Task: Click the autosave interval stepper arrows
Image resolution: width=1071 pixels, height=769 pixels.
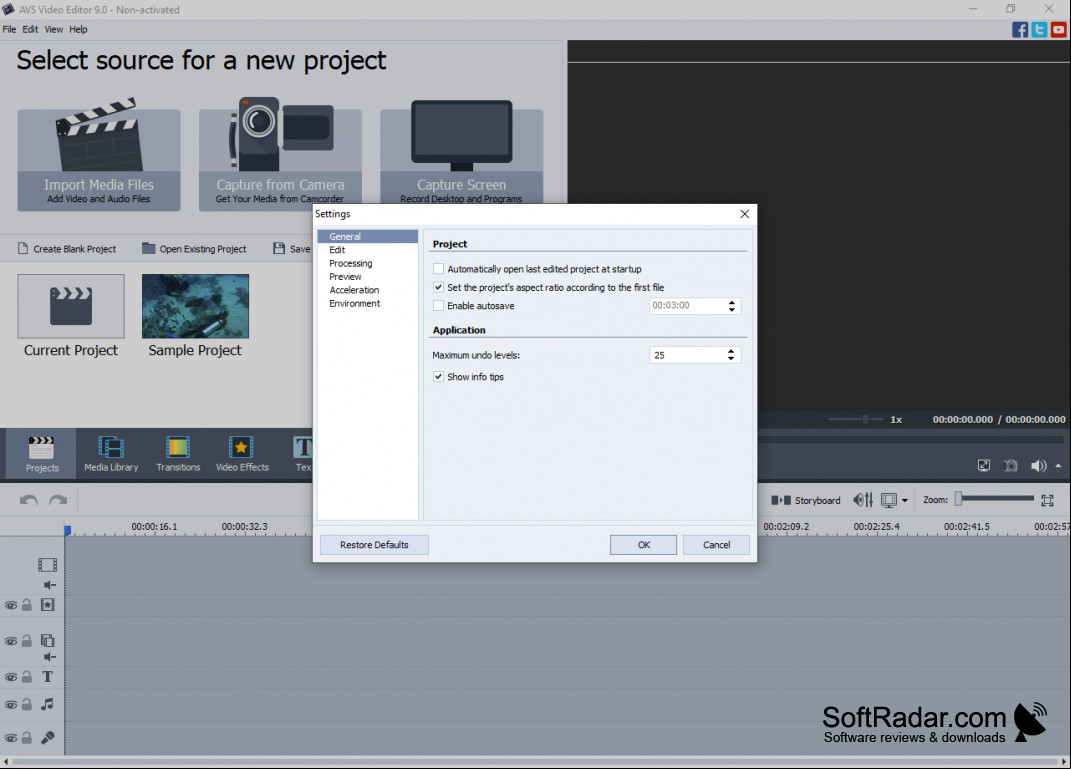Action: click(x=732, y=306)
